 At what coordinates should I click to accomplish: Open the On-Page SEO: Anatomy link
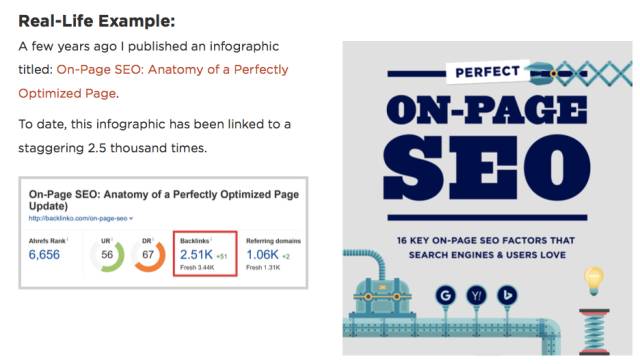pyautogui.click(x=172, y=70)
